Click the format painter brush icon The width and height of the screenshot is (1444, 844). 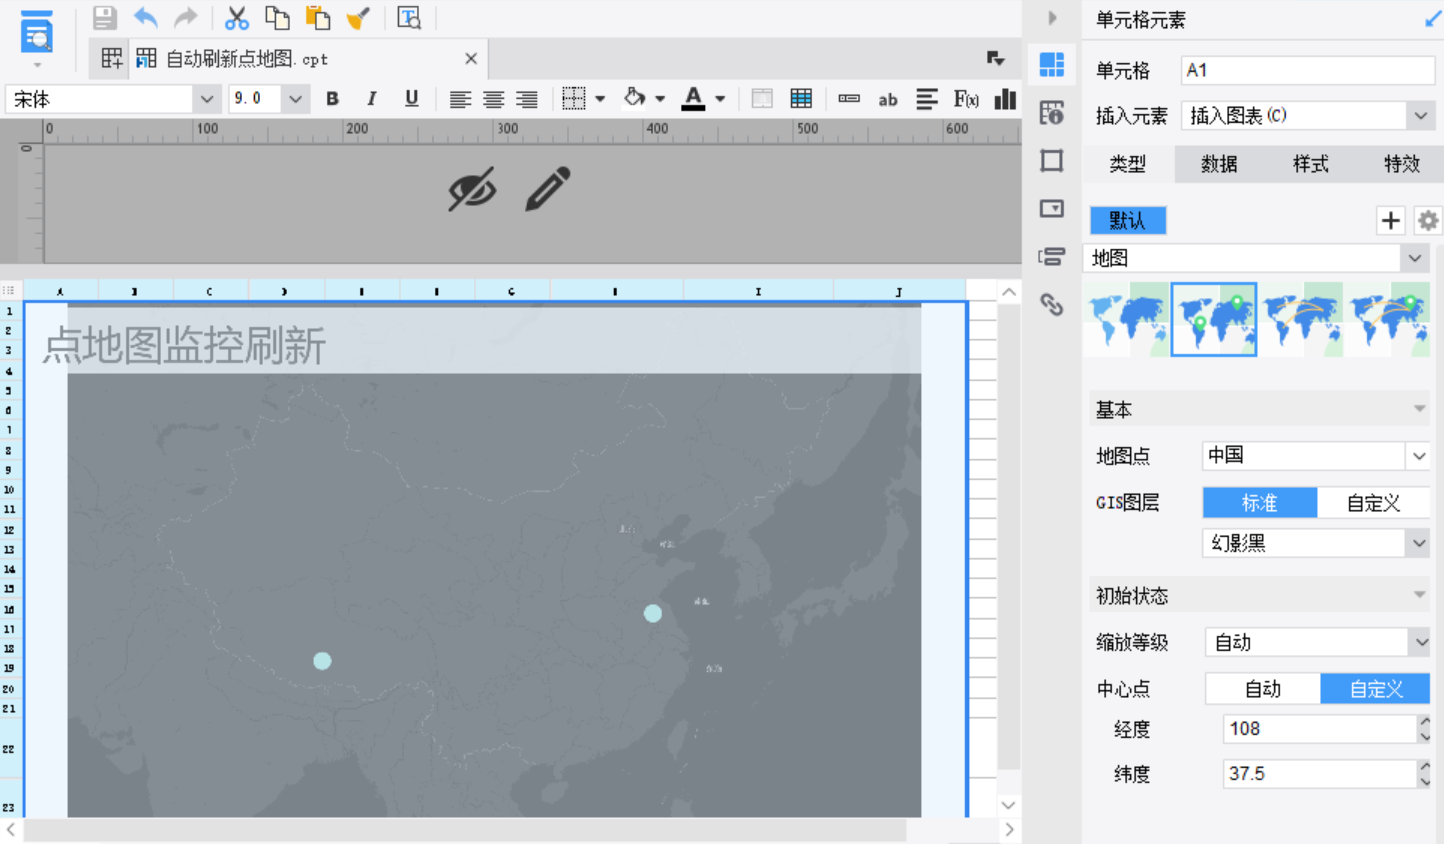[357, 18]
